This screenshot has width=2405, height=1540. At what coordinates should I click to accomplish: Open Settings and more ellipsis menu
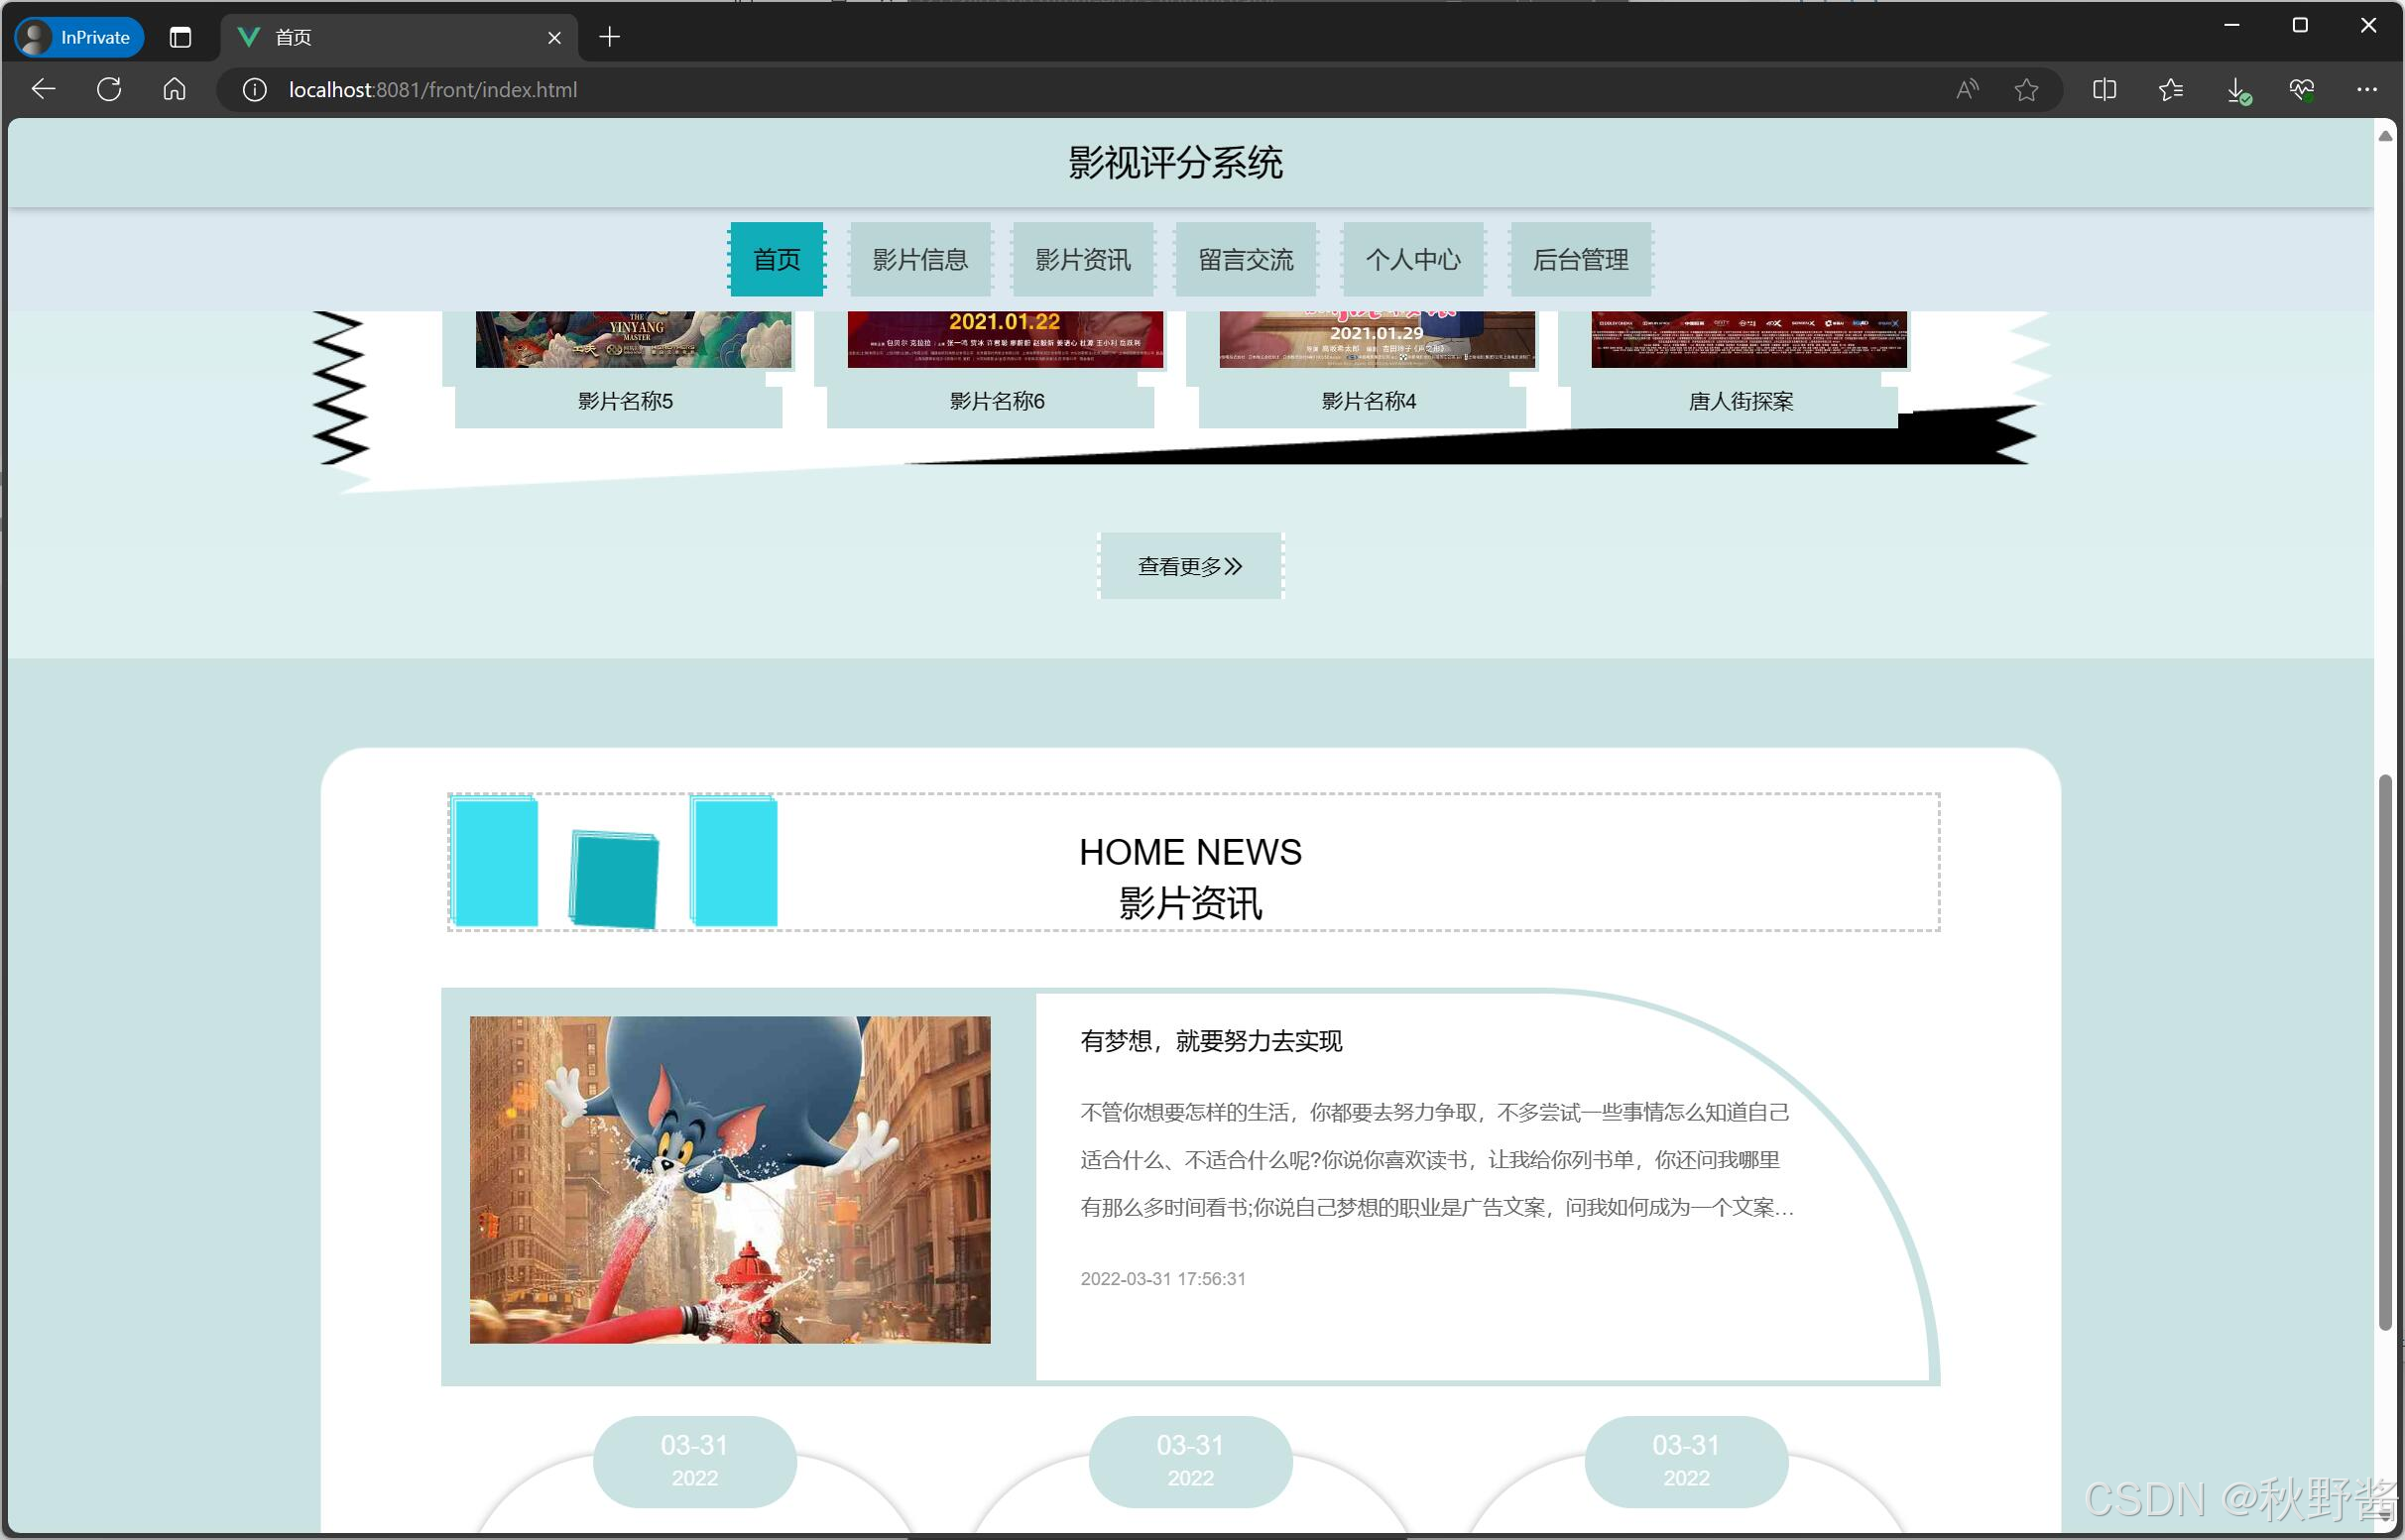(2366, 90)
